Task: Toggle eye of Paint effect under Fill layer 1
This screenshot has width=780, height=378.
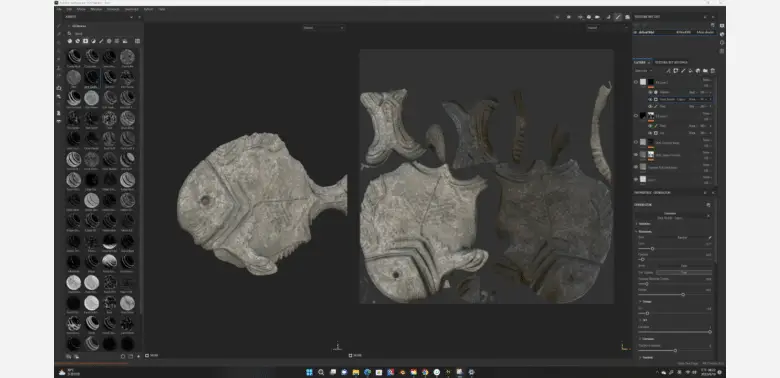Action: click(650, 106)
